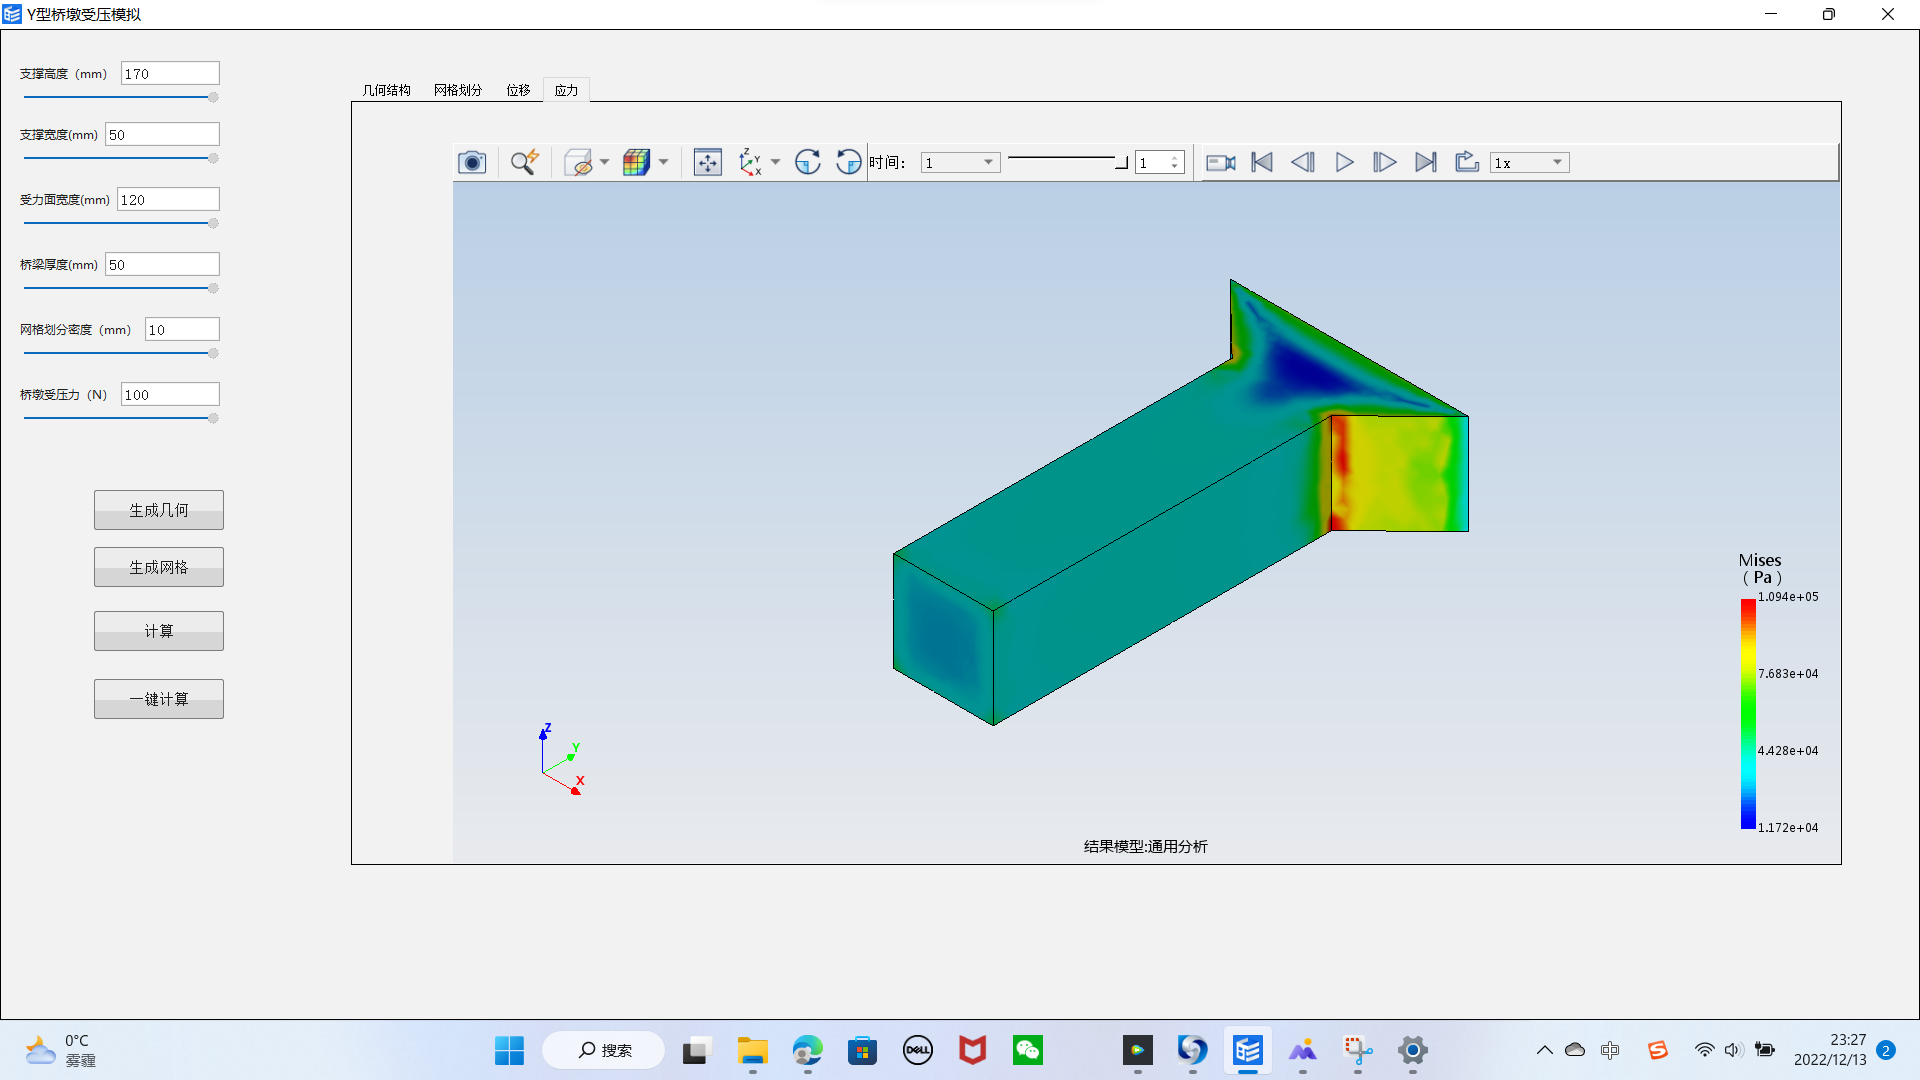Click the record animation camera icon
This screenshot has height=1080, width=1920.
pos(1221,162)
